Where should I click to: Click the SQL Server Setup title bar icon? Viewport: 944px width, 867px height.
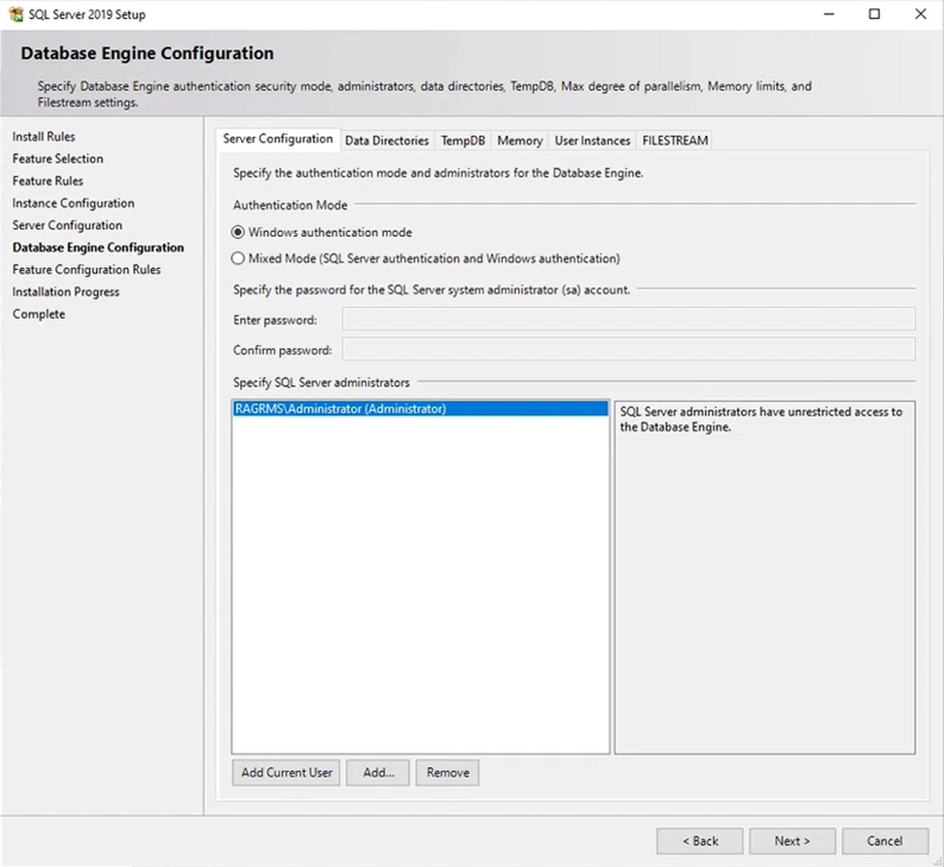click(x=16, y=14)
